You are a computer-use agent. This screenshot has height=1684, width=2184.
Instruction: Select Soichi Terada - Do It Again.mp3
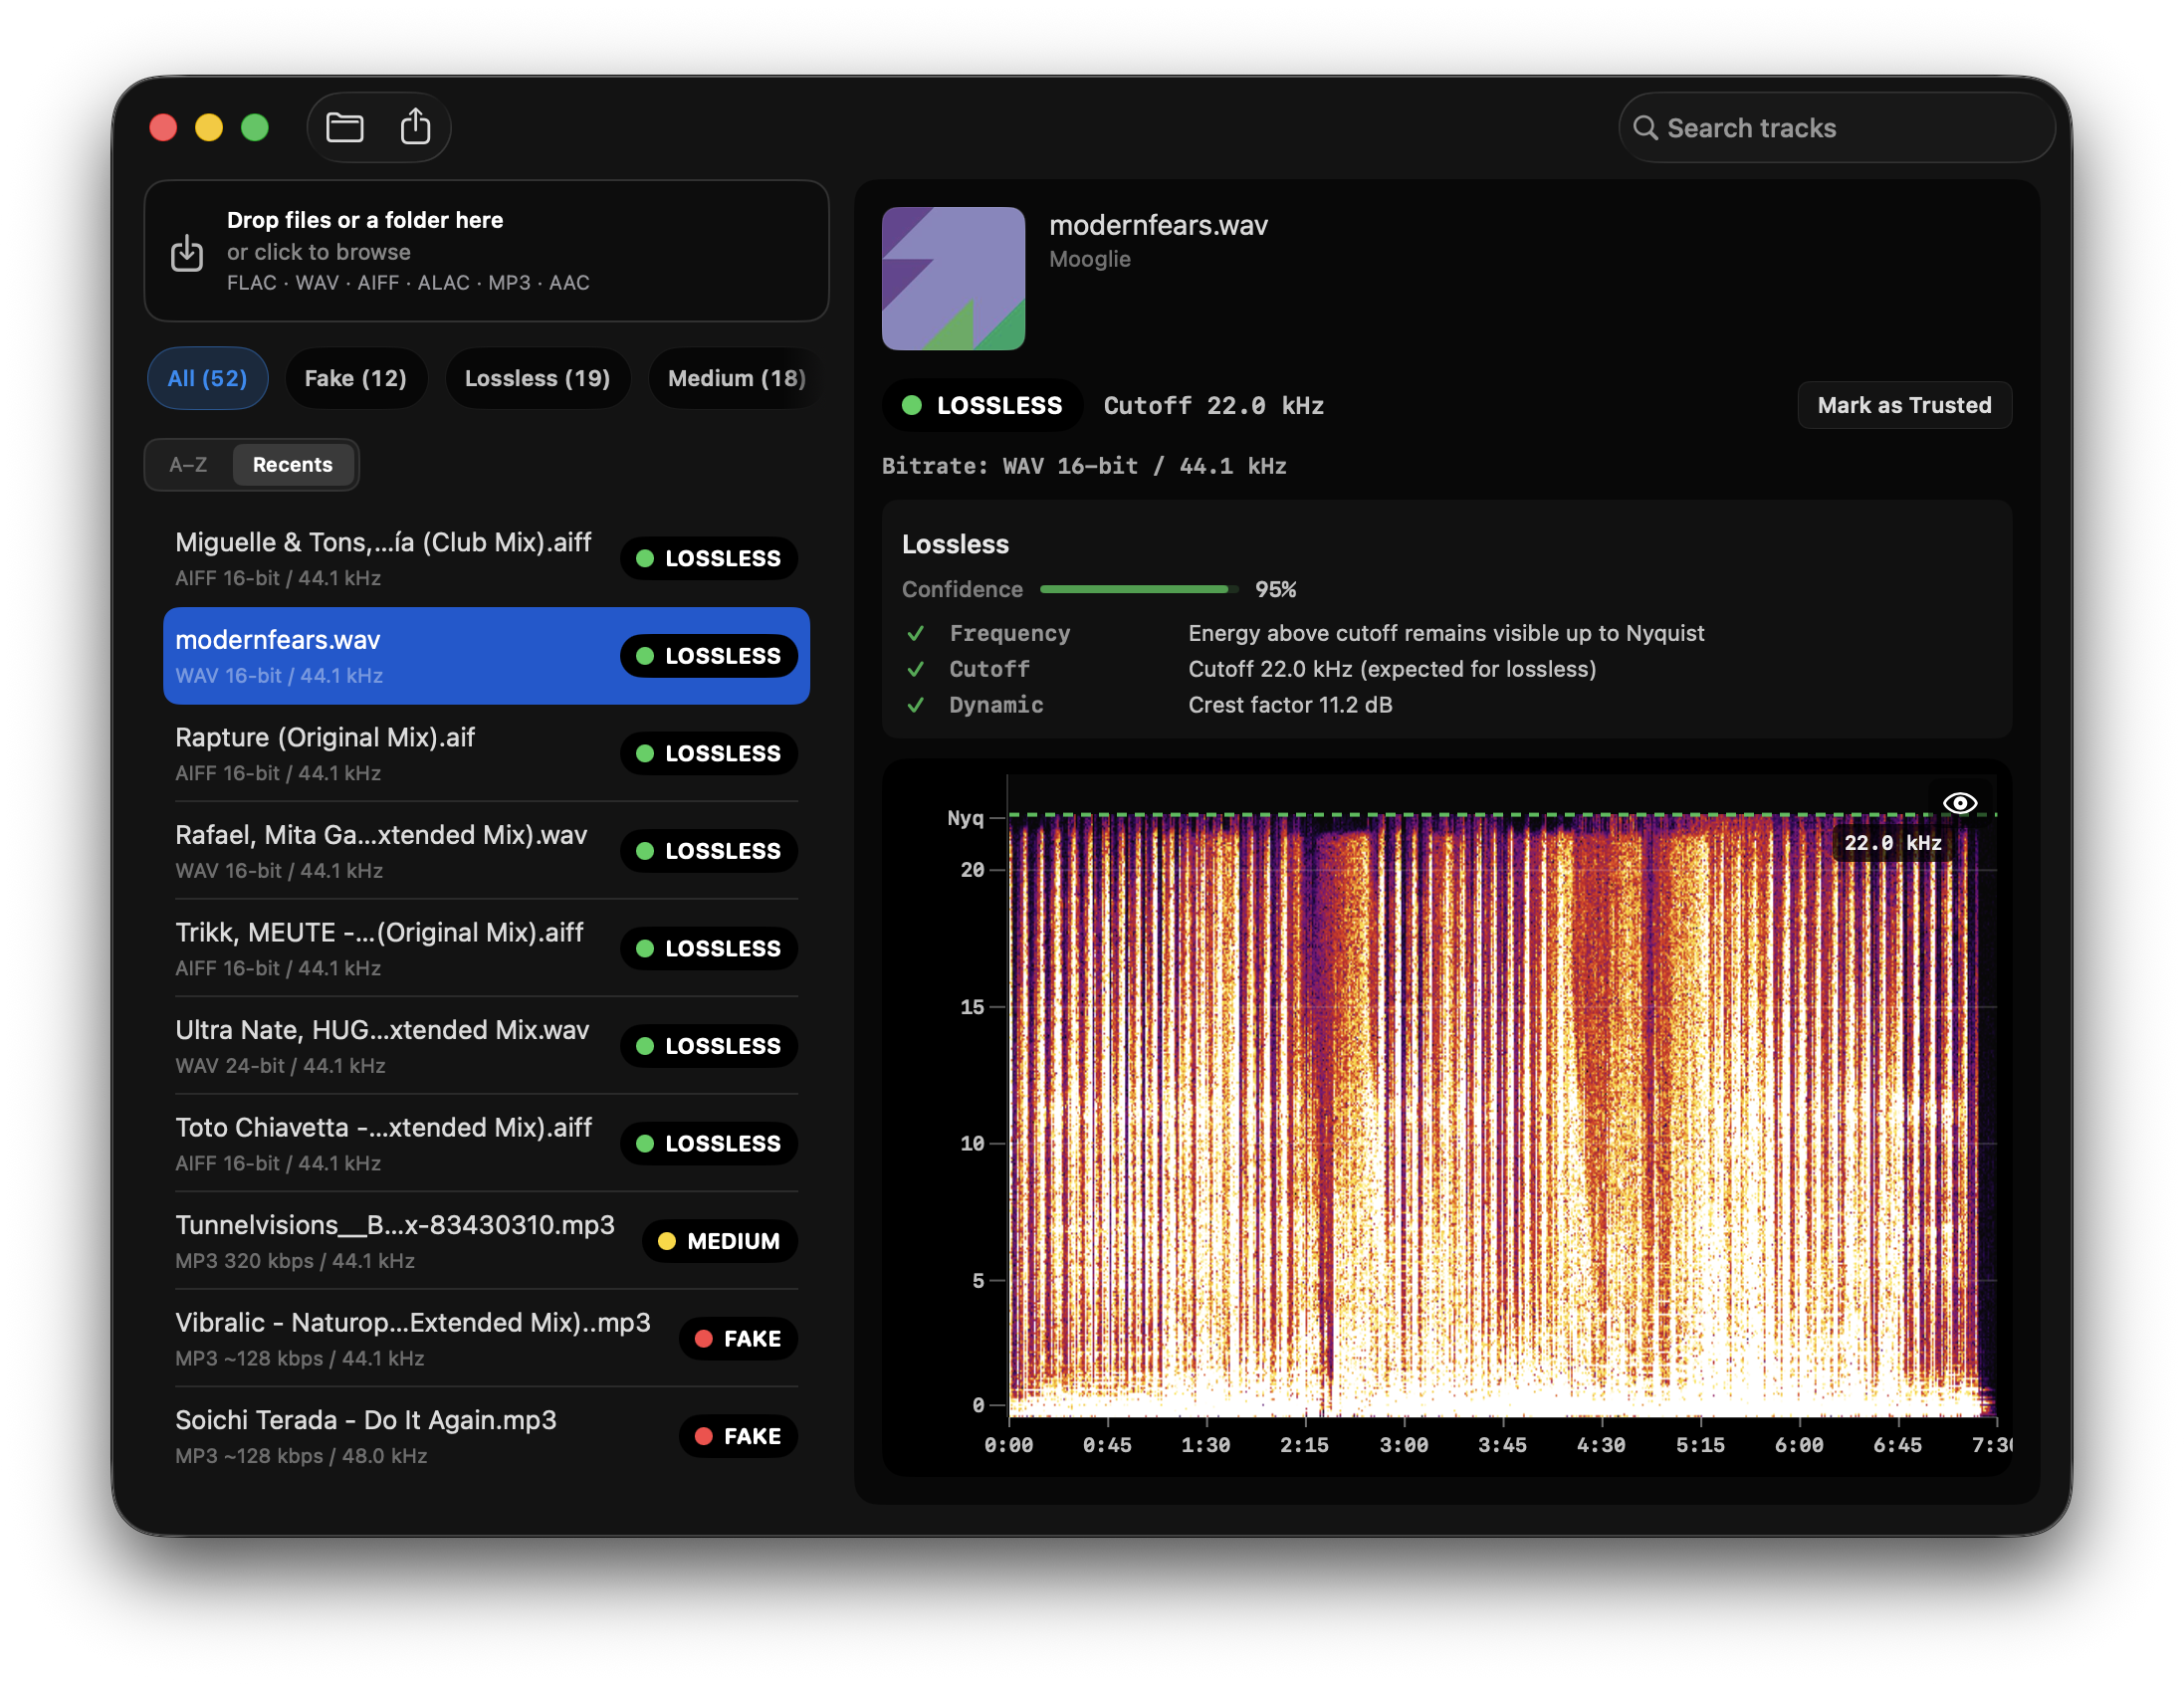486,1436
